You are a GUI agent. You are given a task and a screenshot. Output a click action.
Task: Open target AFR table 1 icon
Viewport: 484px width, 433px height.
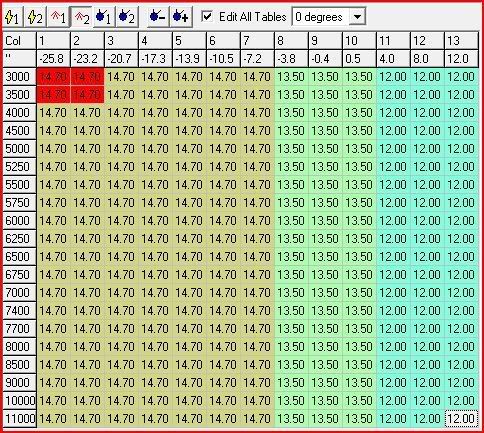(x=58, y=17)
